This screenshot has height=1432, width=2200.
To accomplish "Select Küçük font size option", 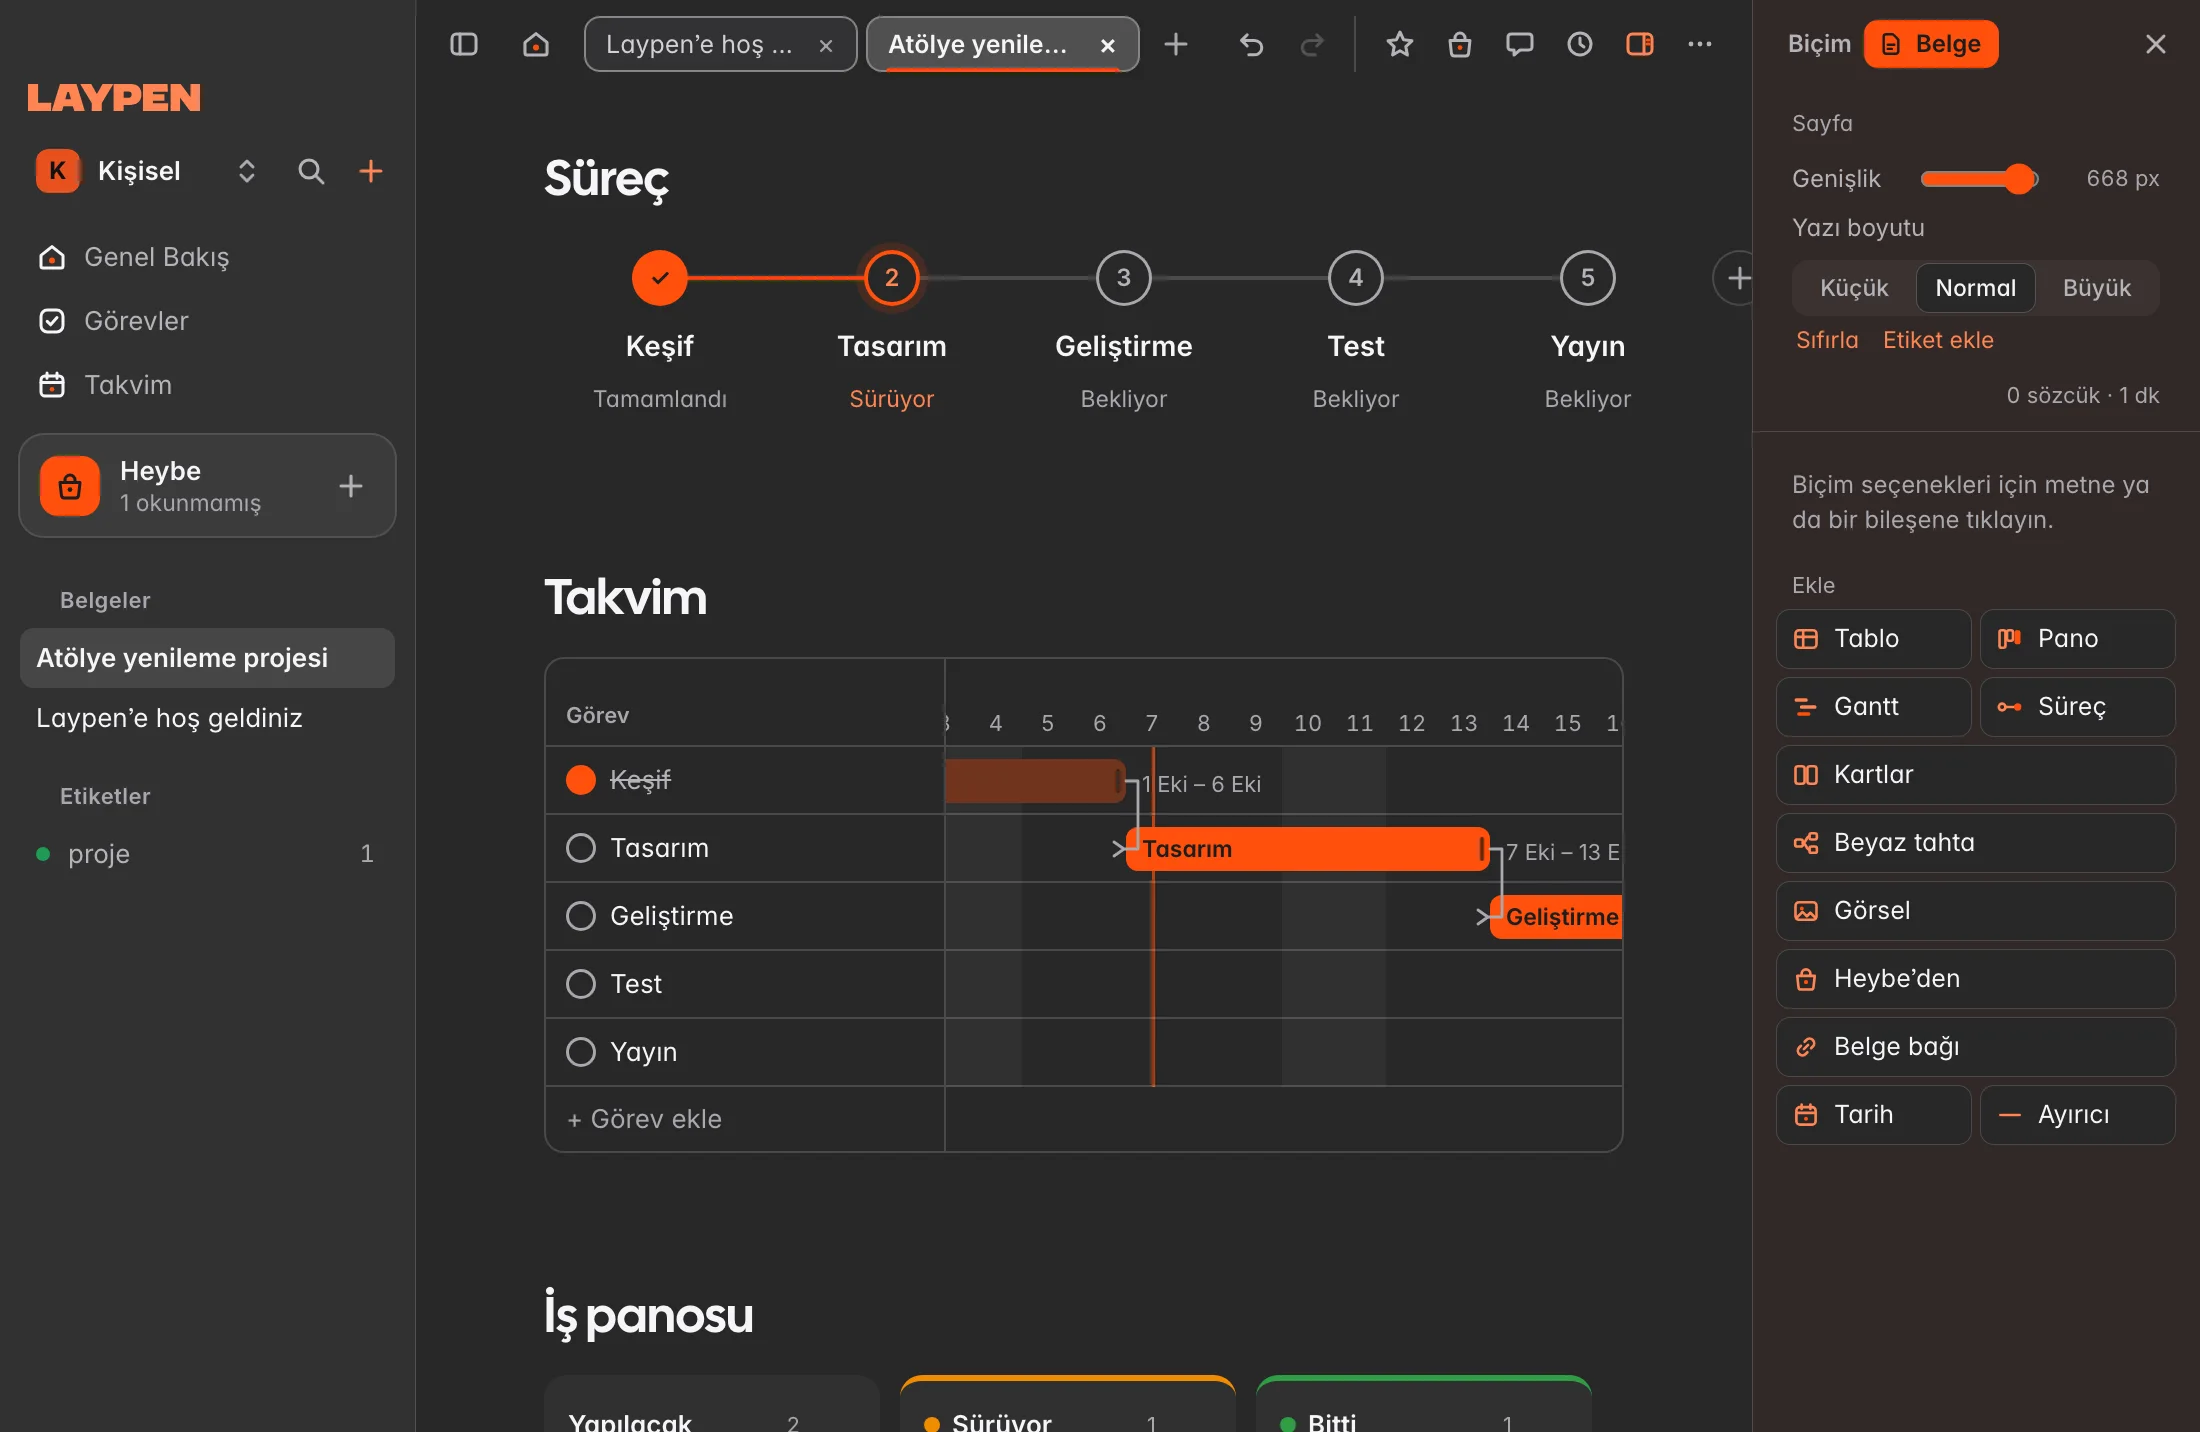I will [x=1854, y=288].
